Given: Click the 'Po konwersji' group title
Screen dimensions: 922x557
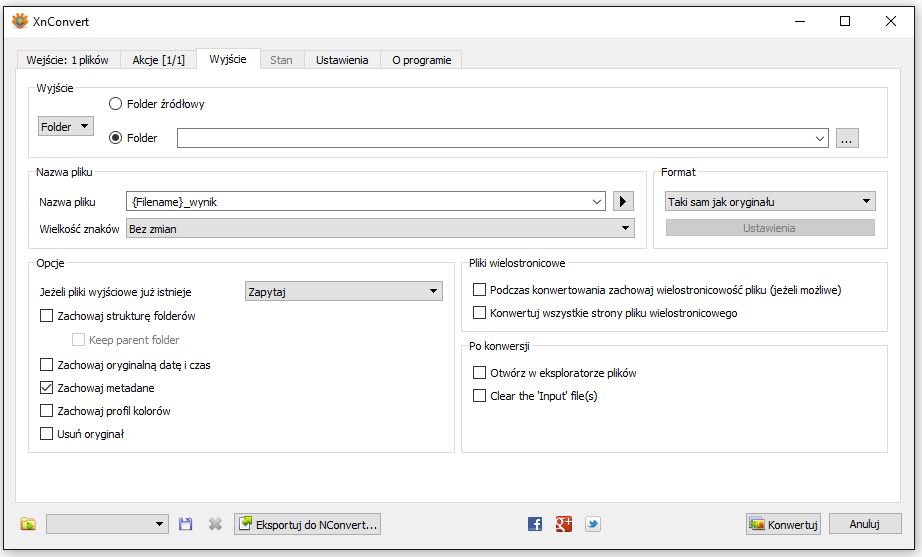Looking at the screenshot, I should pyautogui.click(x=499, y=346).
